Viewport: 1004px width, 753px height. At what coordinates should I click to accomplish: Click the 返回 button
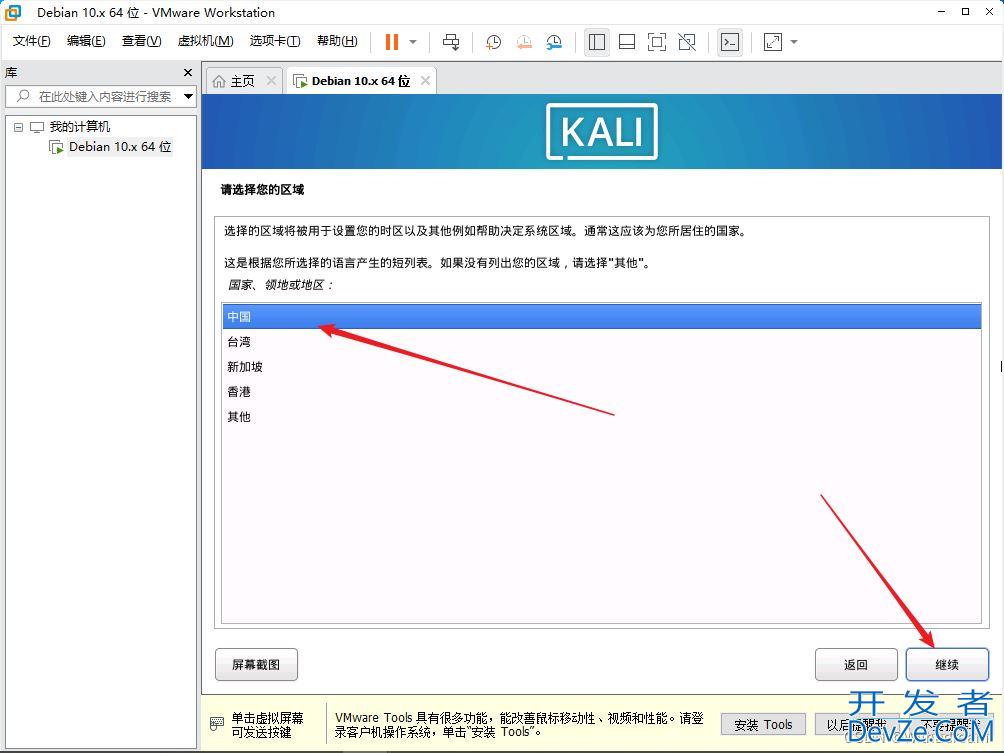tap(856, 665)
